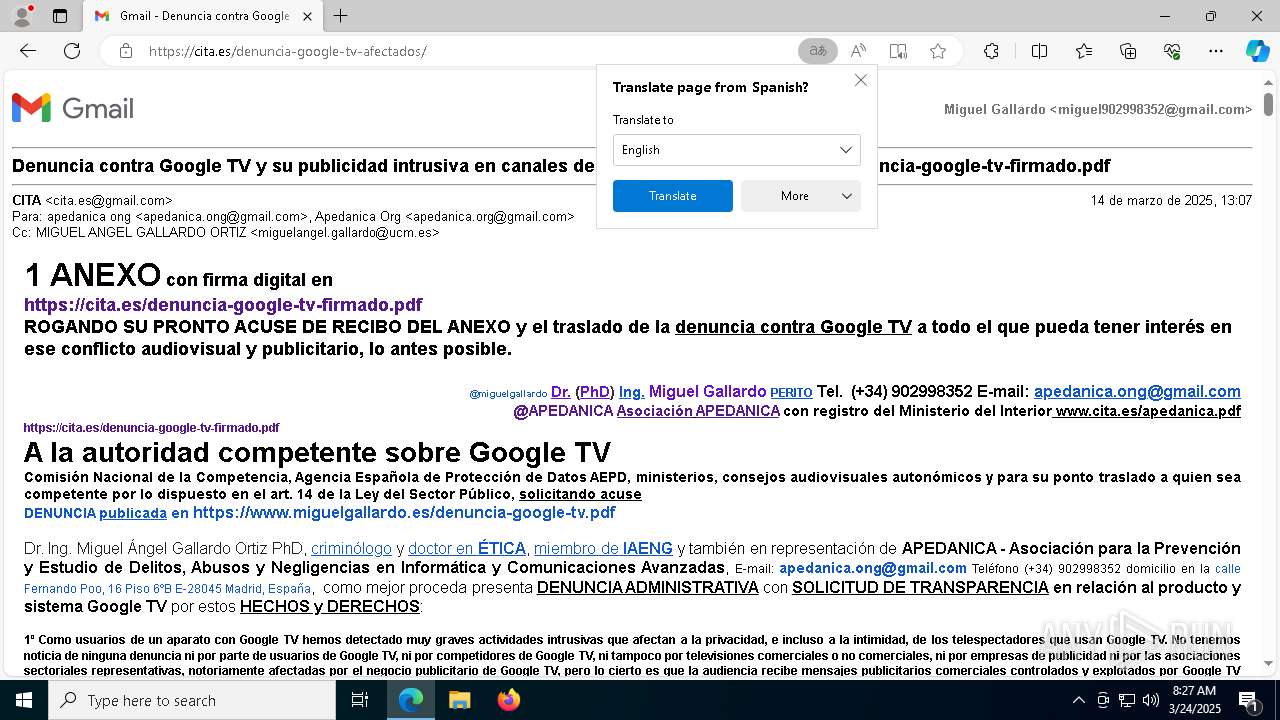
Task: Open the Edge profile icon
Action: point(22,16)
